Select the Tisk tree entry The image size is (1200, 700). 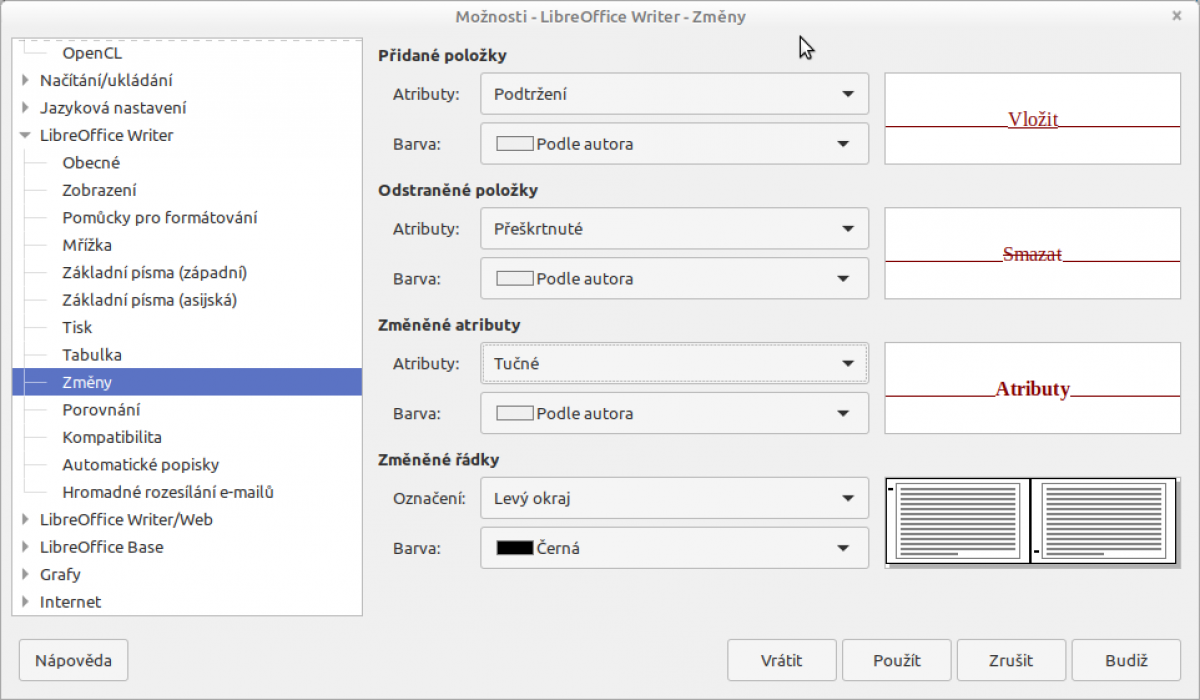coord(77,328)
